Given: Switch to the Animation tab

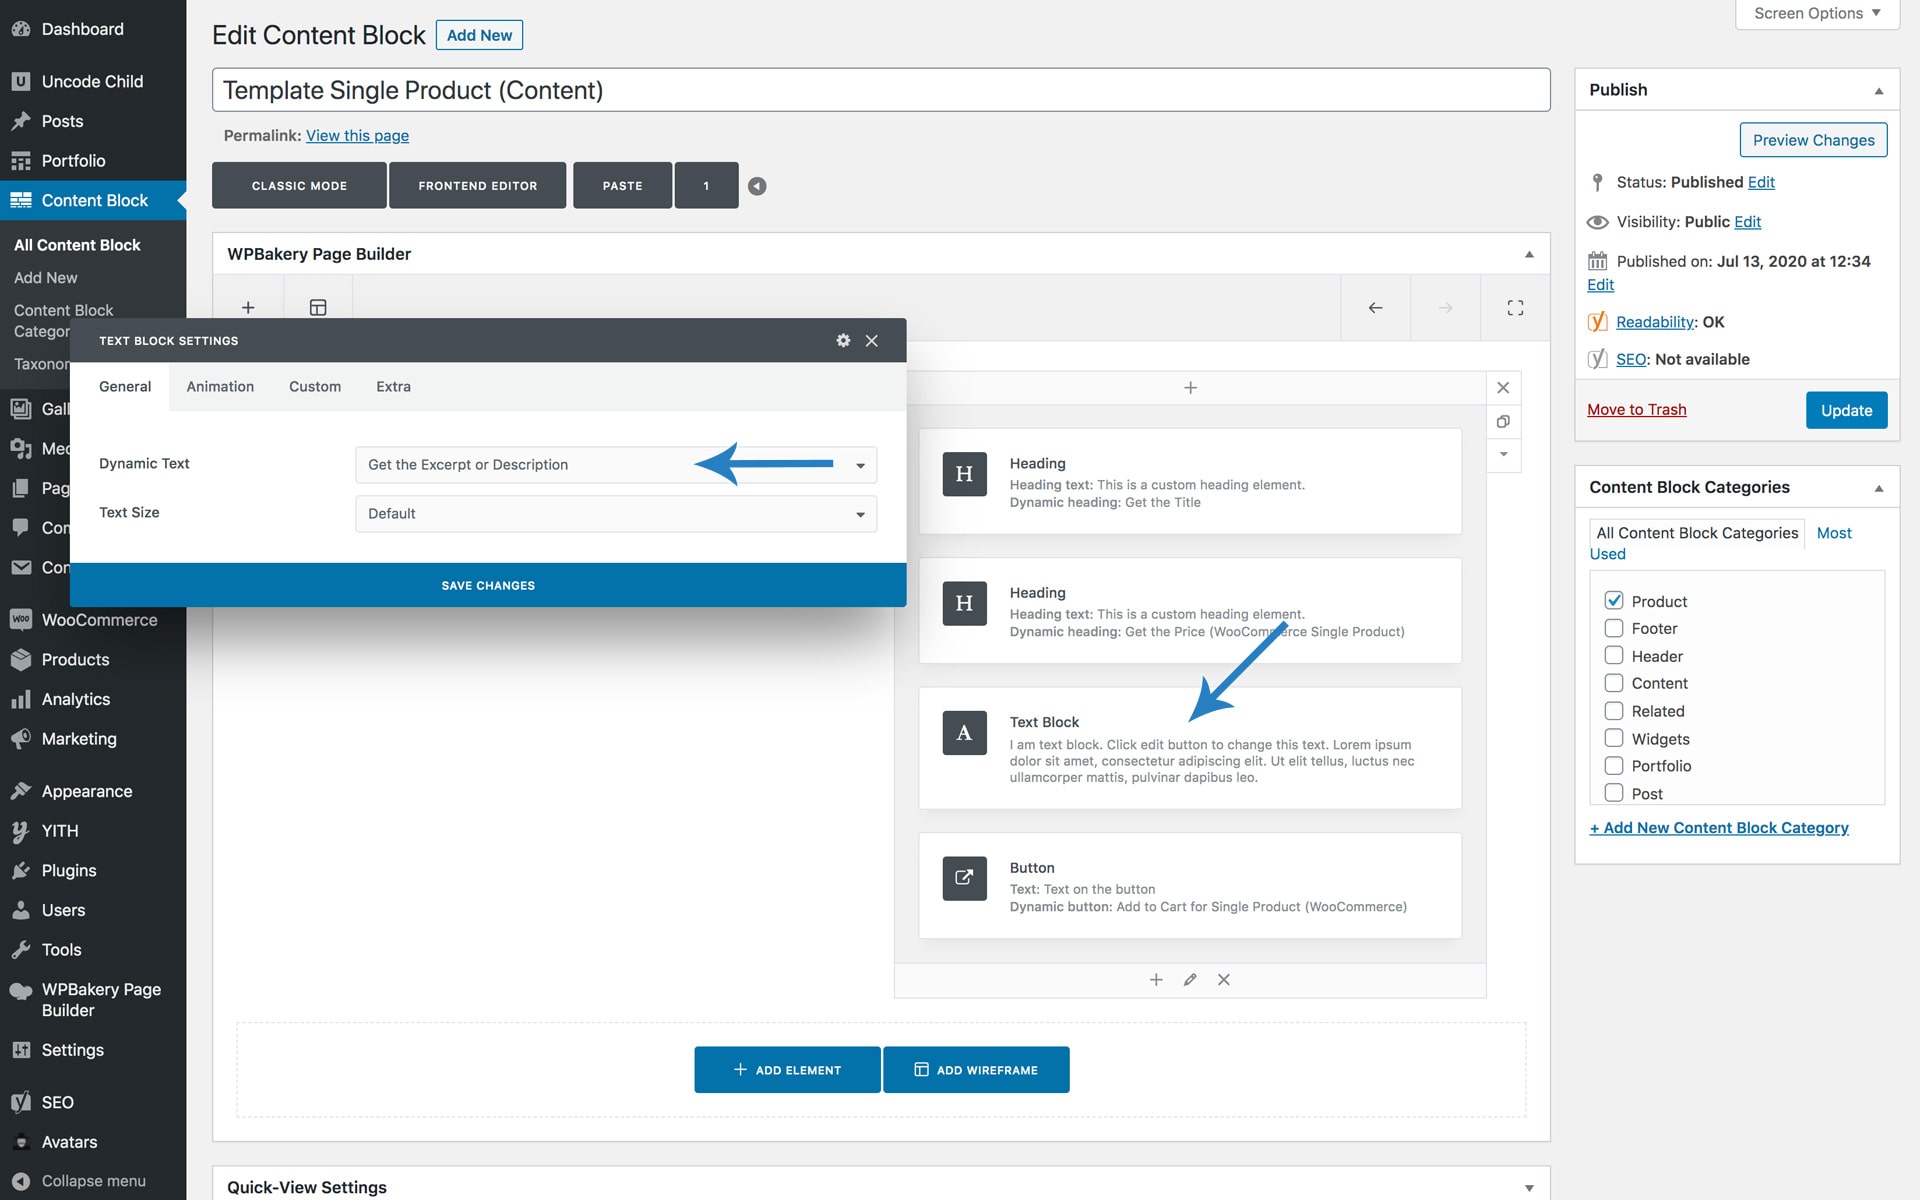Looking at the screenshot, I should point(220,387).
